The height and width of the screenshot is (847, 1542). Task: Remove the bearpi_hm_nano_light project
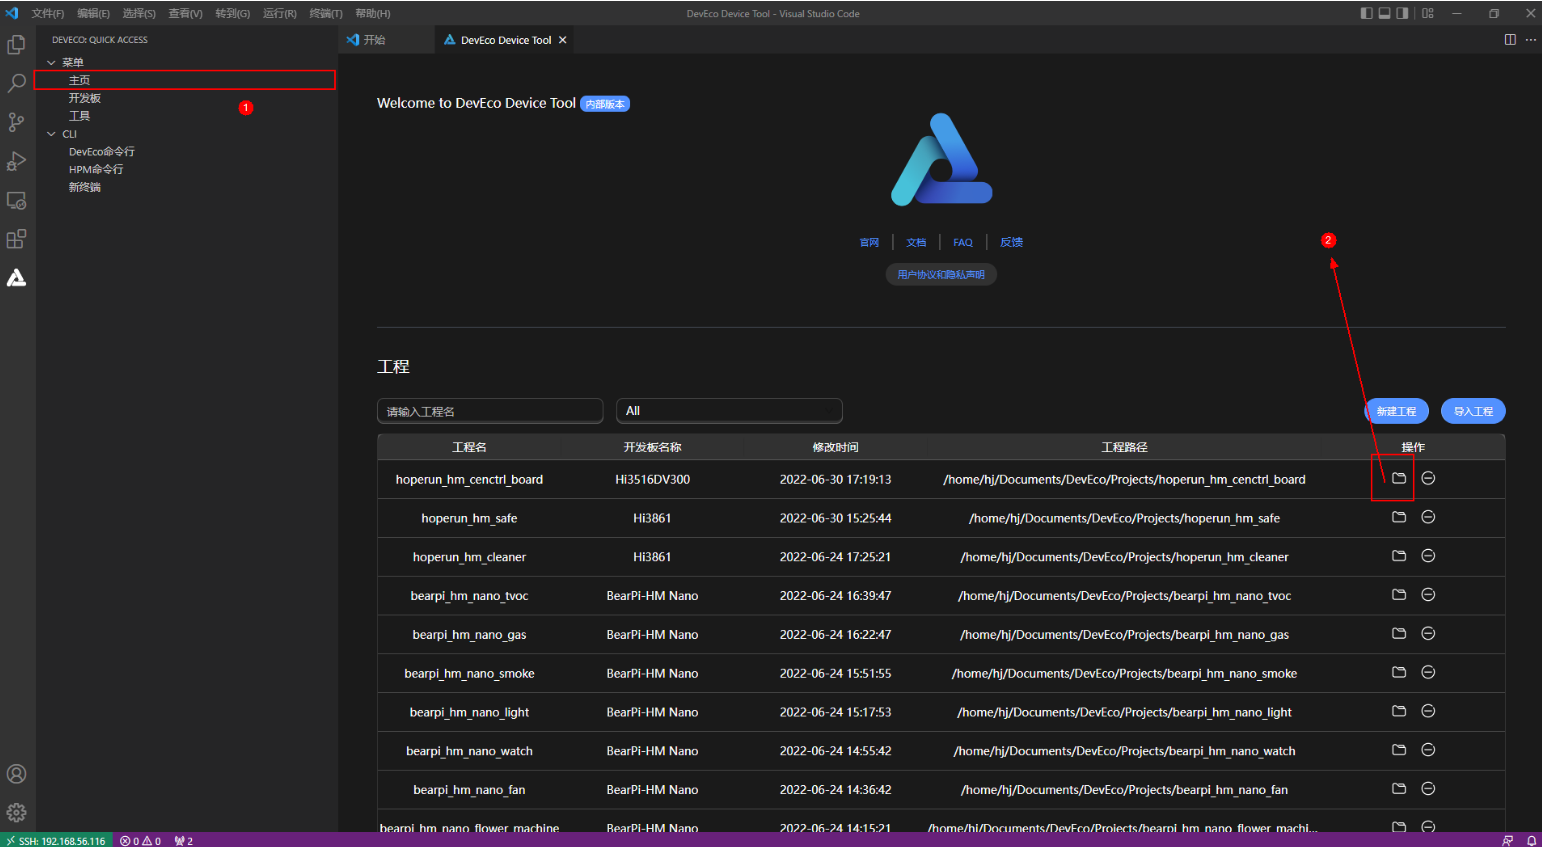[1428, 711]
